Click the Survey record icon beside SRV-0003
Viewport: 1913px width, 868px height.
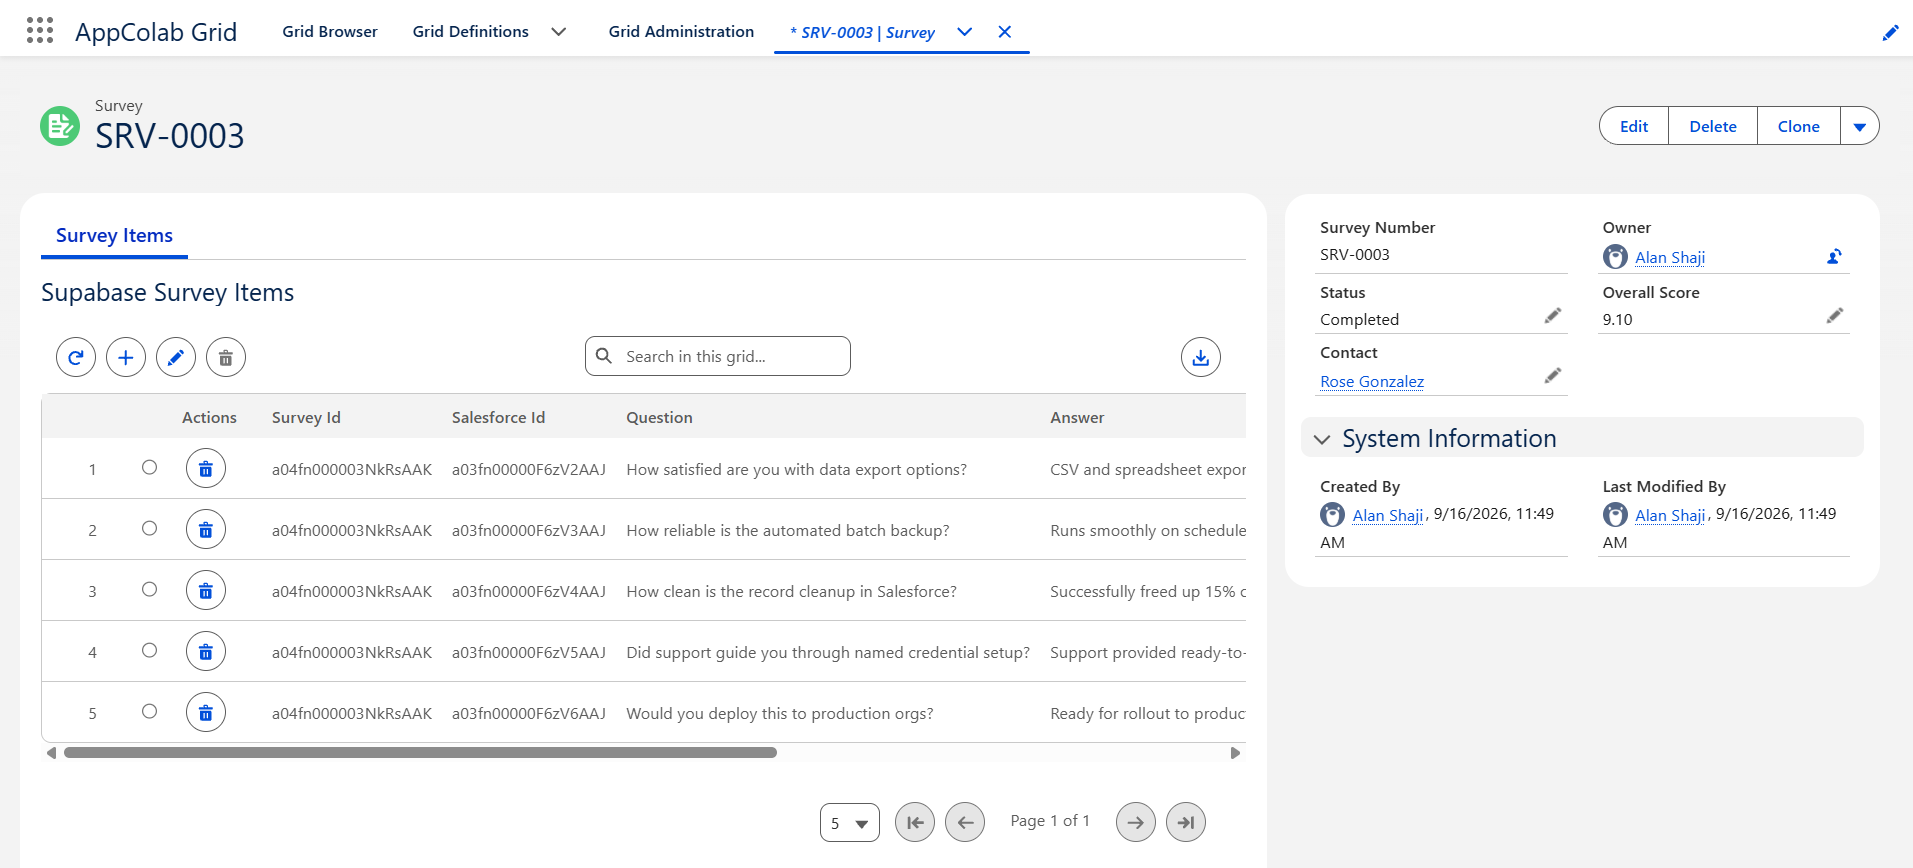pyautogui.click(x=60, y=126)
